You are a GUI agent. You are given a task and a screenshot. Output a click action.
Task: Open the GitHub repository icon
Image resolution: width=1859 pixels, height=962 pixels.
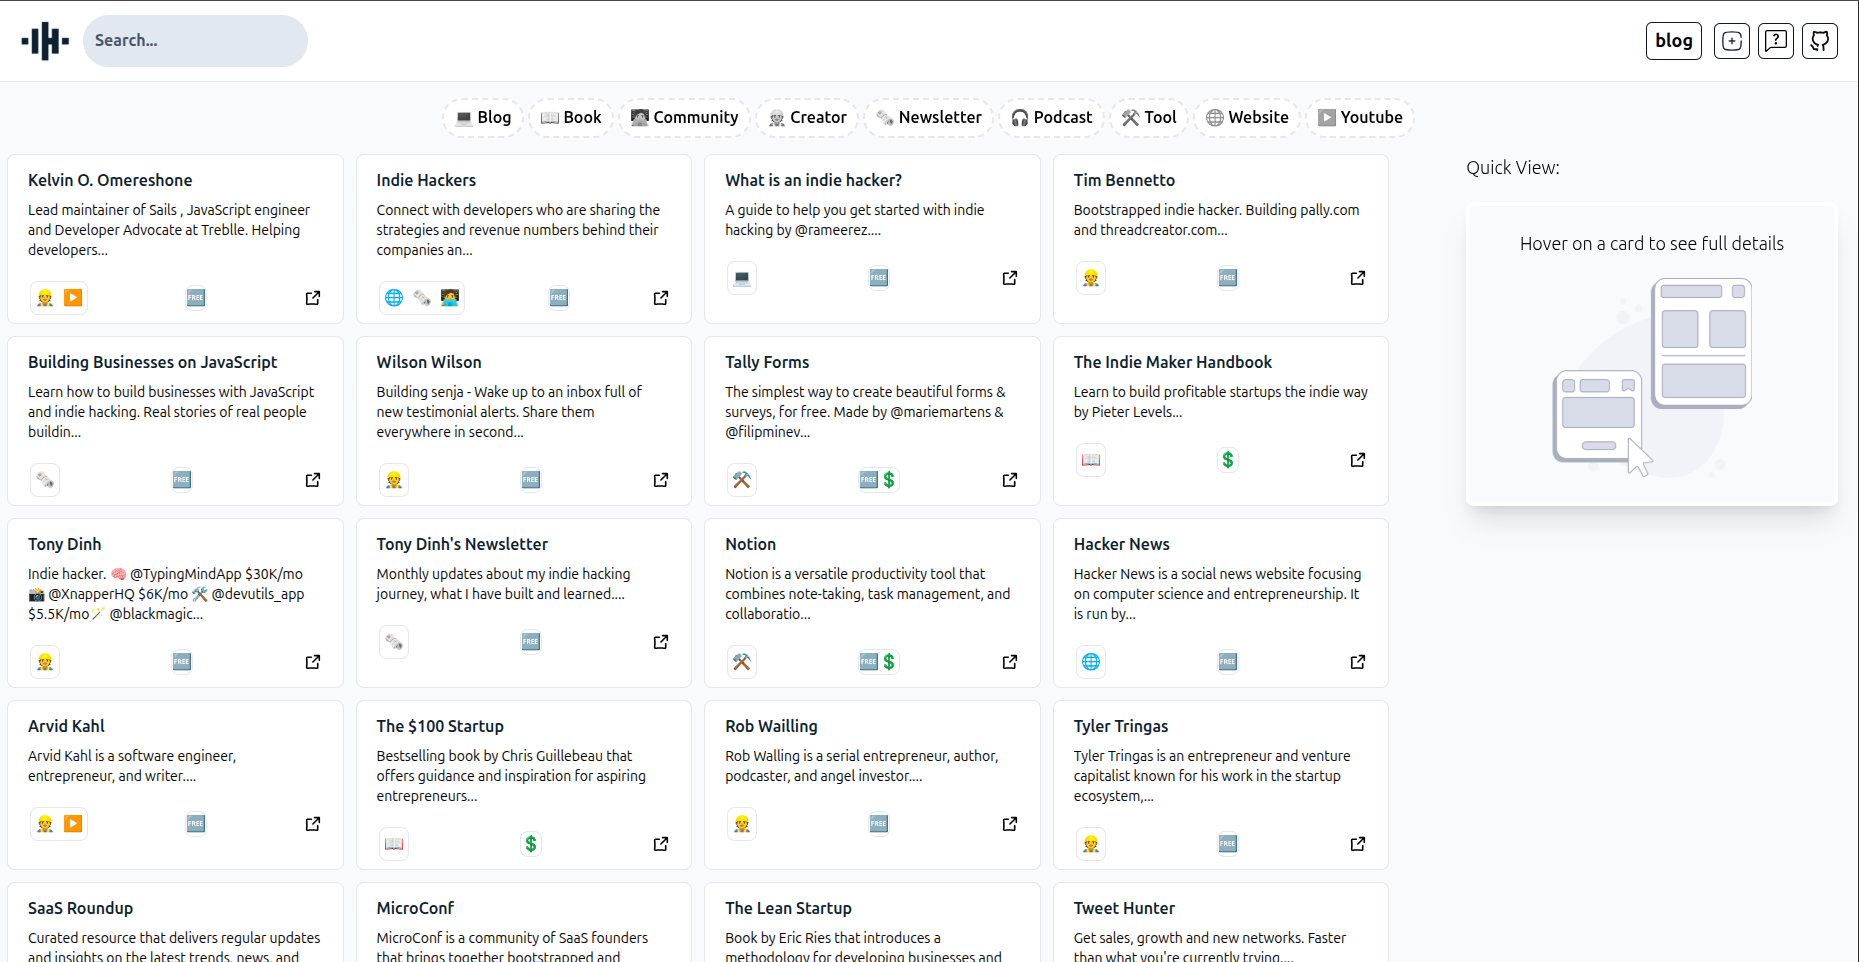1820,41
